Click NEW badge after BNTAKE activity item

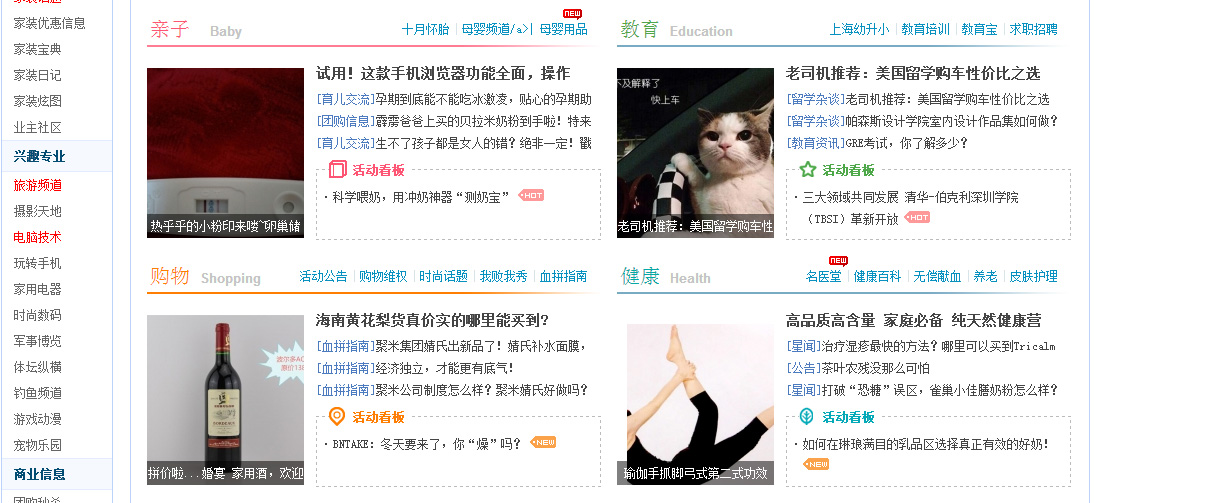(x=543, y=442)
